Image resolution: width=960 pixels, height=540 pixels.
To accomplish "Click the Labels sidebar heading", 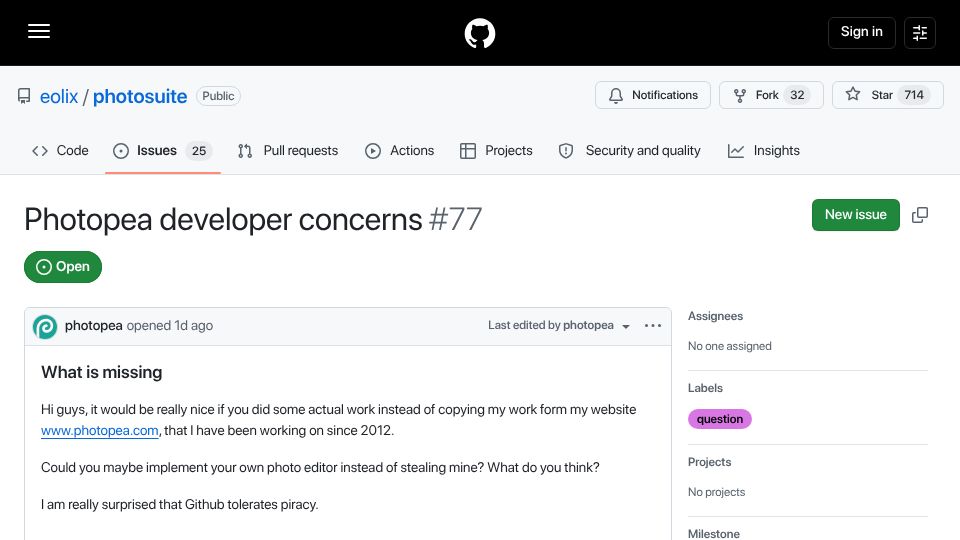I will tap(705, 388).
